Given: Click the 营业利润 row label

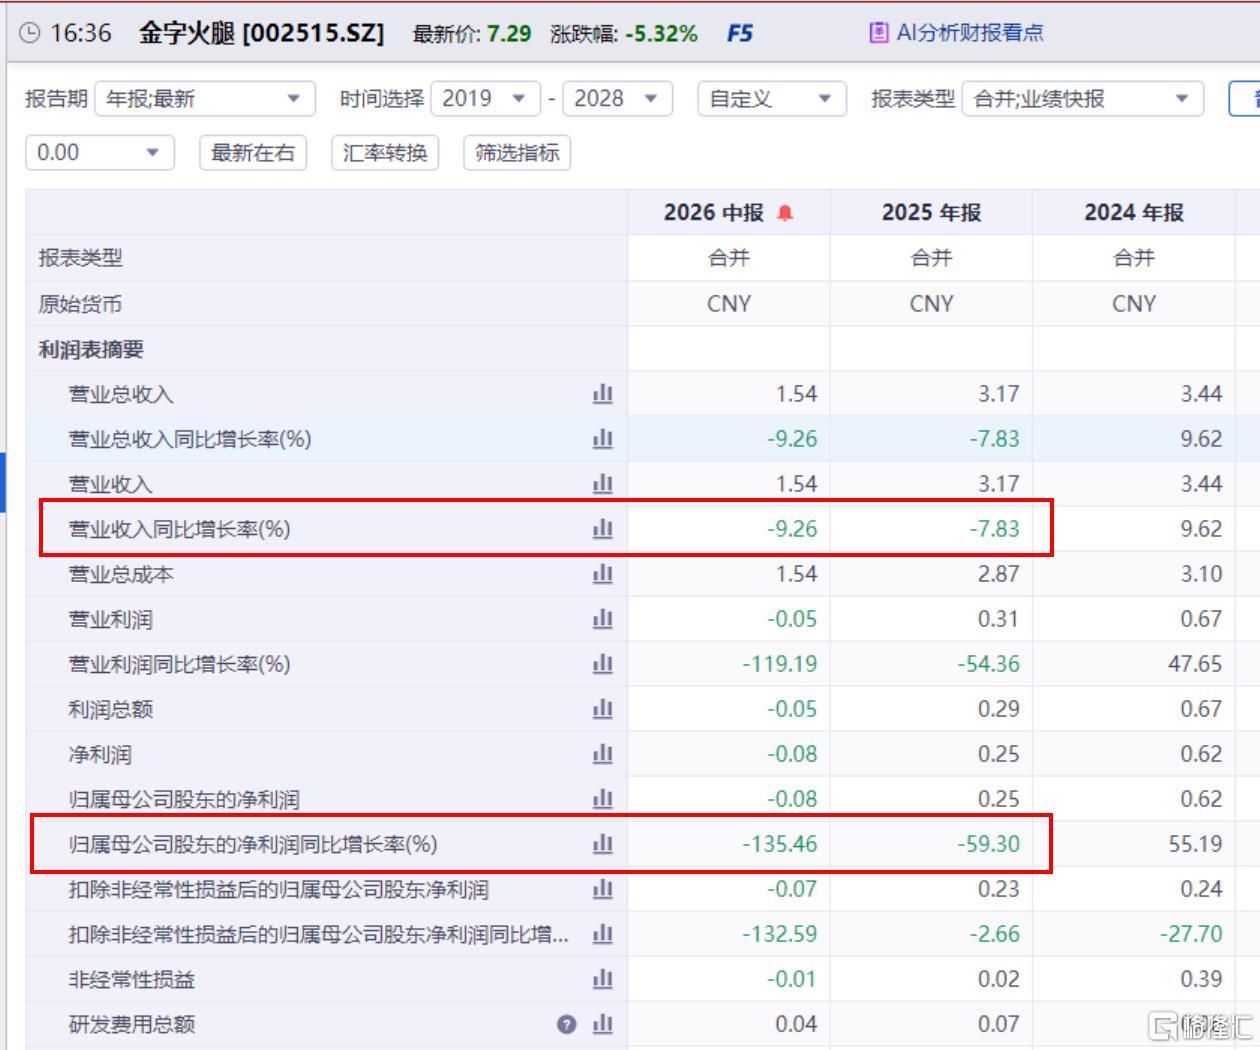Looking at the screenshot, I should [x=110, y=619].
